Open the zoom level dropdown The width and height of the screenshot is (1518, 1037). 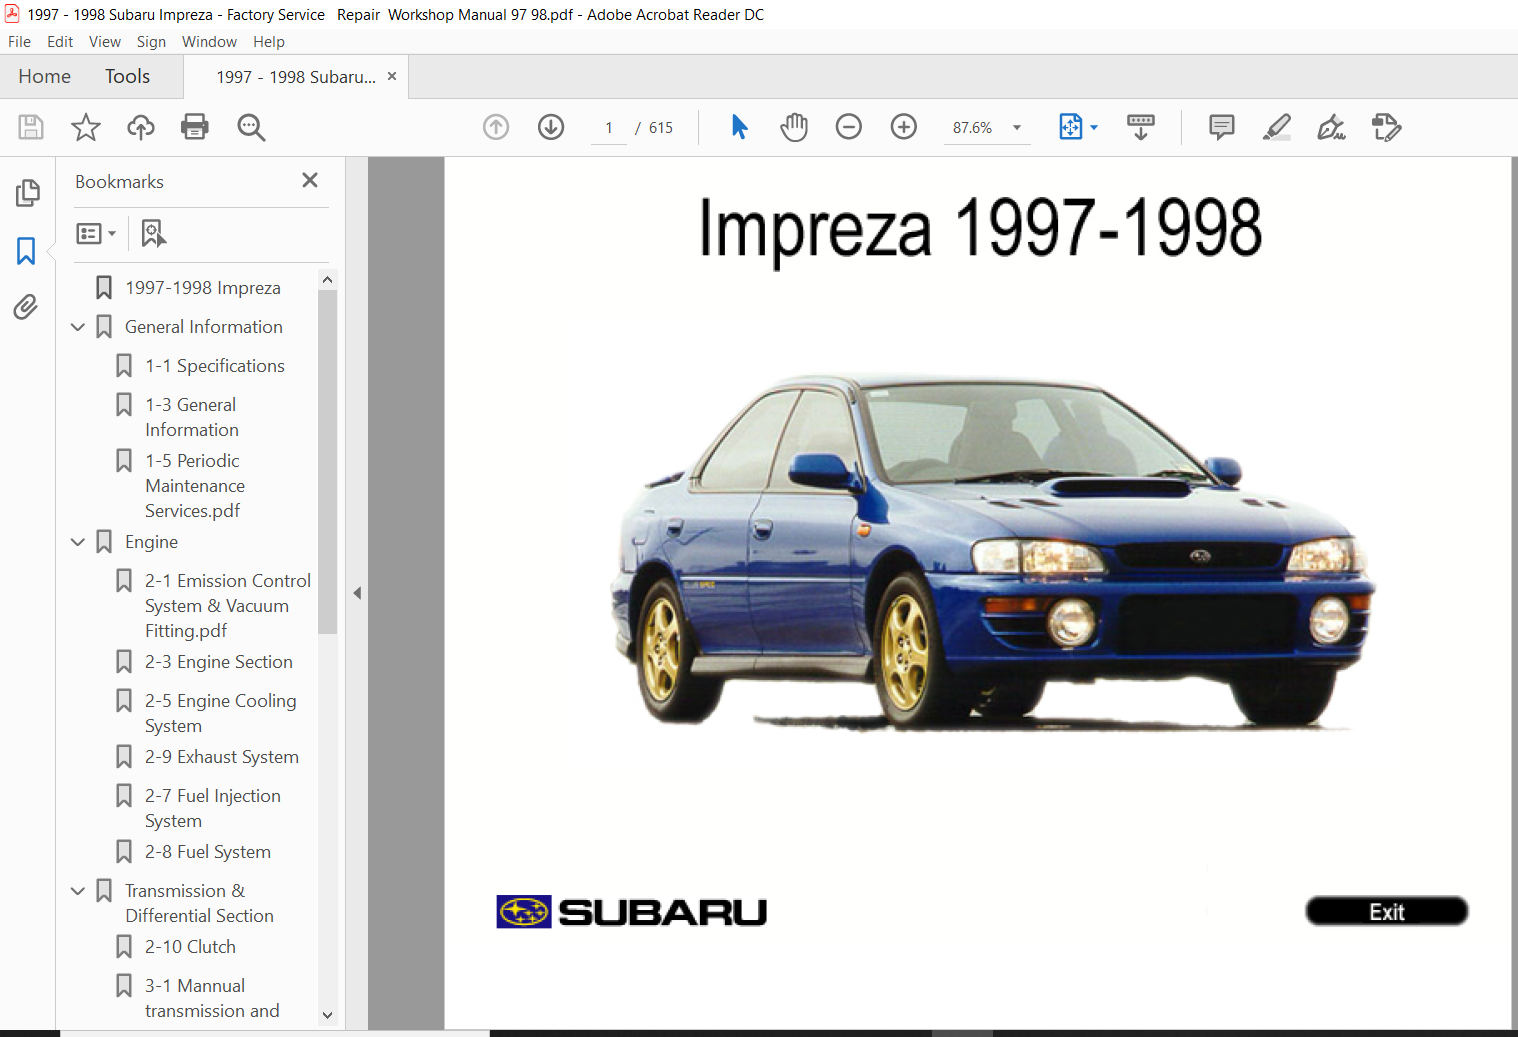coord(1017,128)
